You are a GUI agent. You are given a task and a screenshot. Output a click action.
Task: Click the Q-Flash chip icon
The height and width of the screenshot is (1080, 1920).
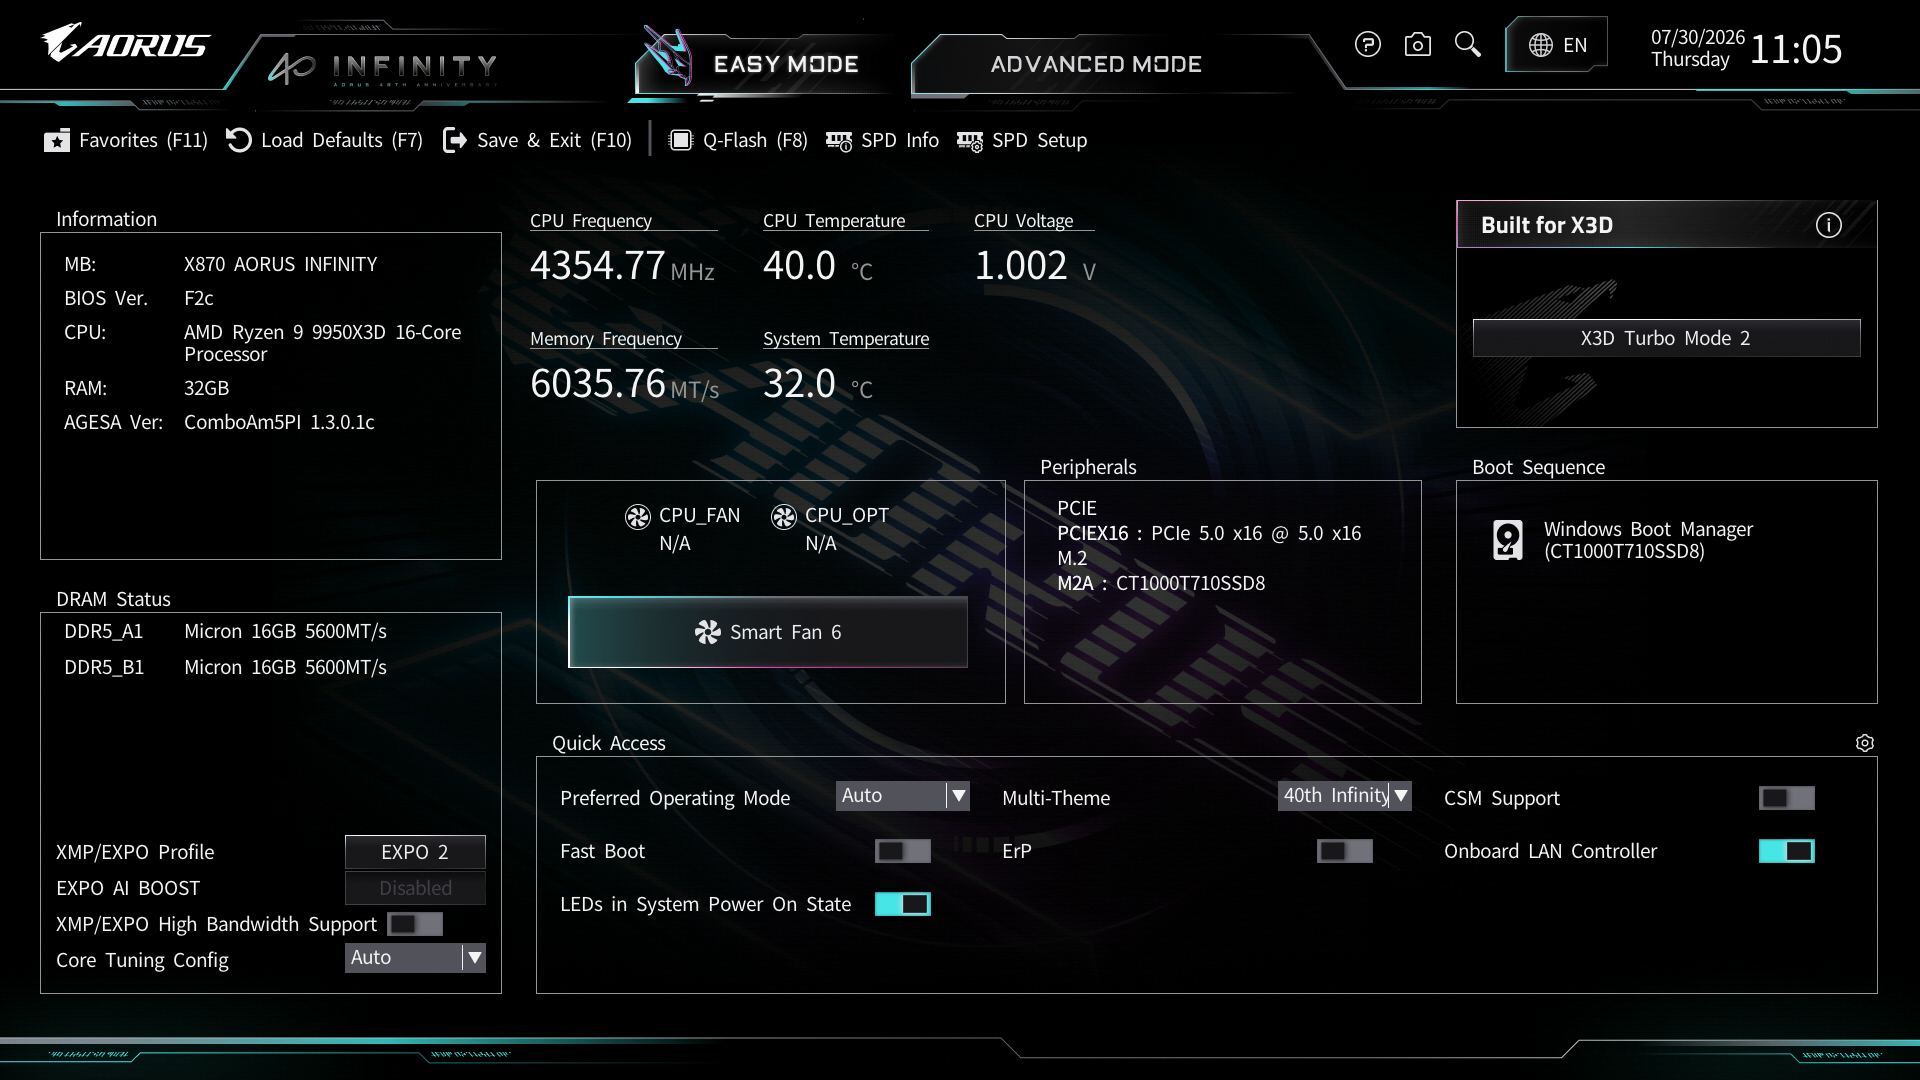(x=681, y=140)
